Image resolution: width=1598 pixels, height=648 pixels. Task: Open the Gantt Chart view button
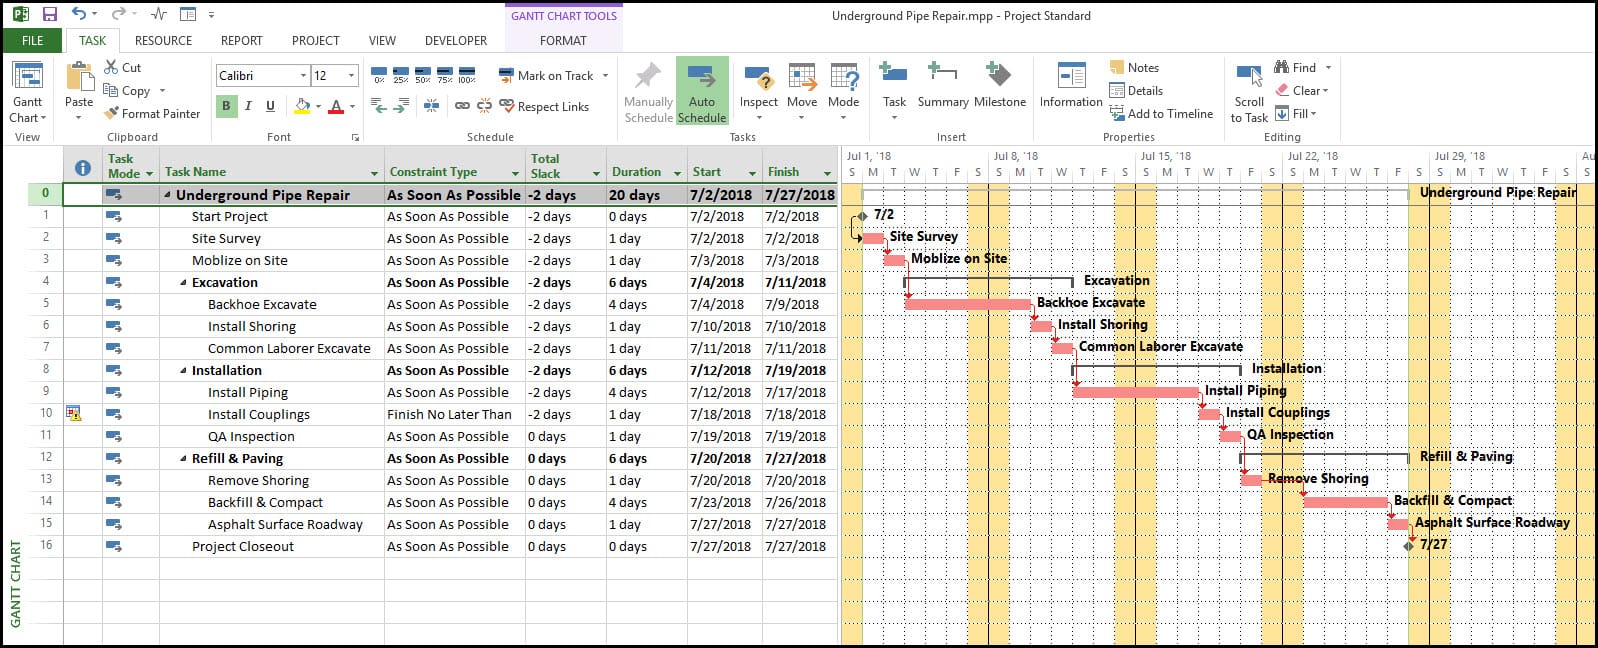tap(27, 92)
